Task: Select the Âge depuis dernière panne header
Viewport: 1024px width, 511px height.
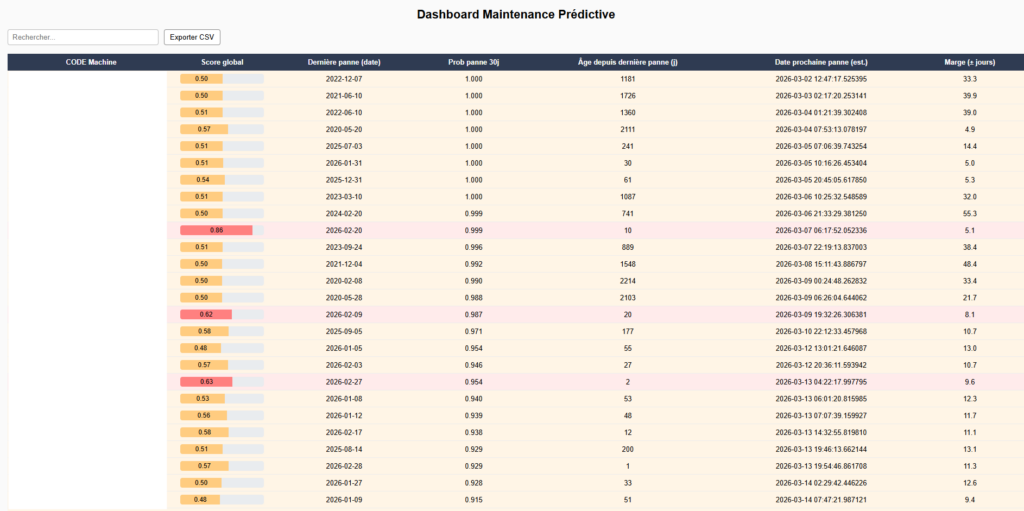Action: tap(628, 62)
